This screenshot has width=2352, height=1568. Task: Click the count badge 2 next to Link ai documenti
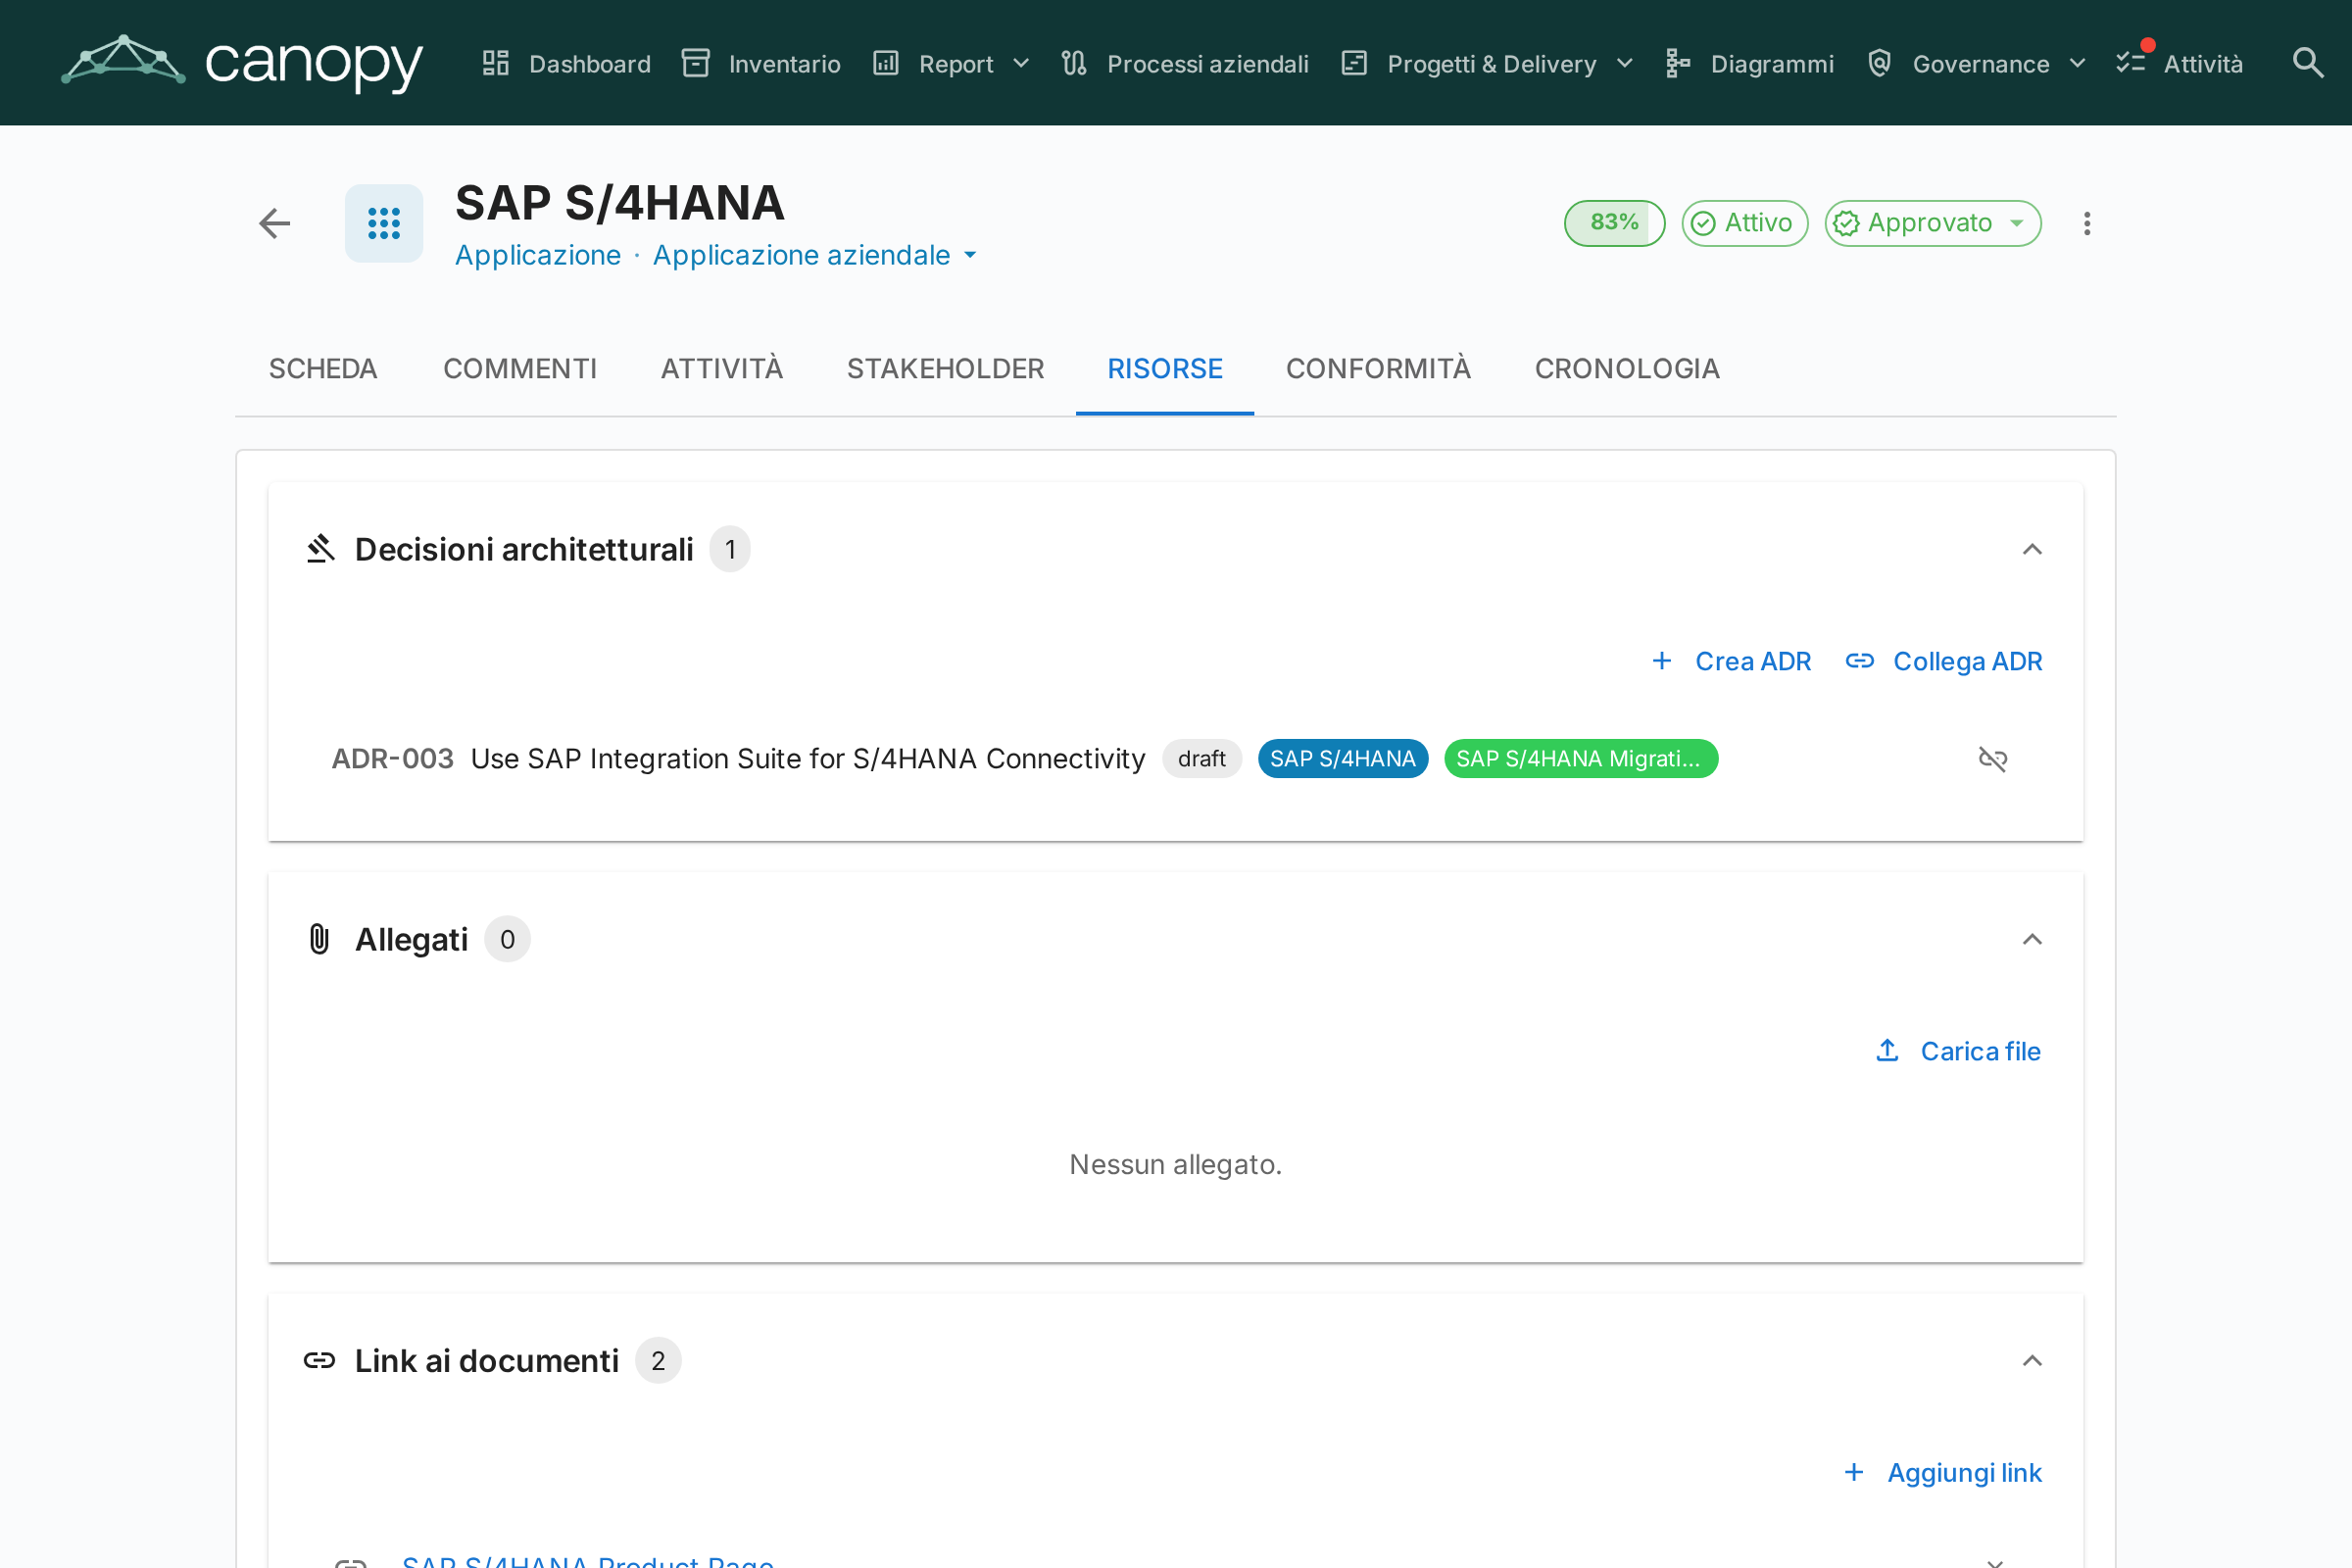click(658, 1360)
